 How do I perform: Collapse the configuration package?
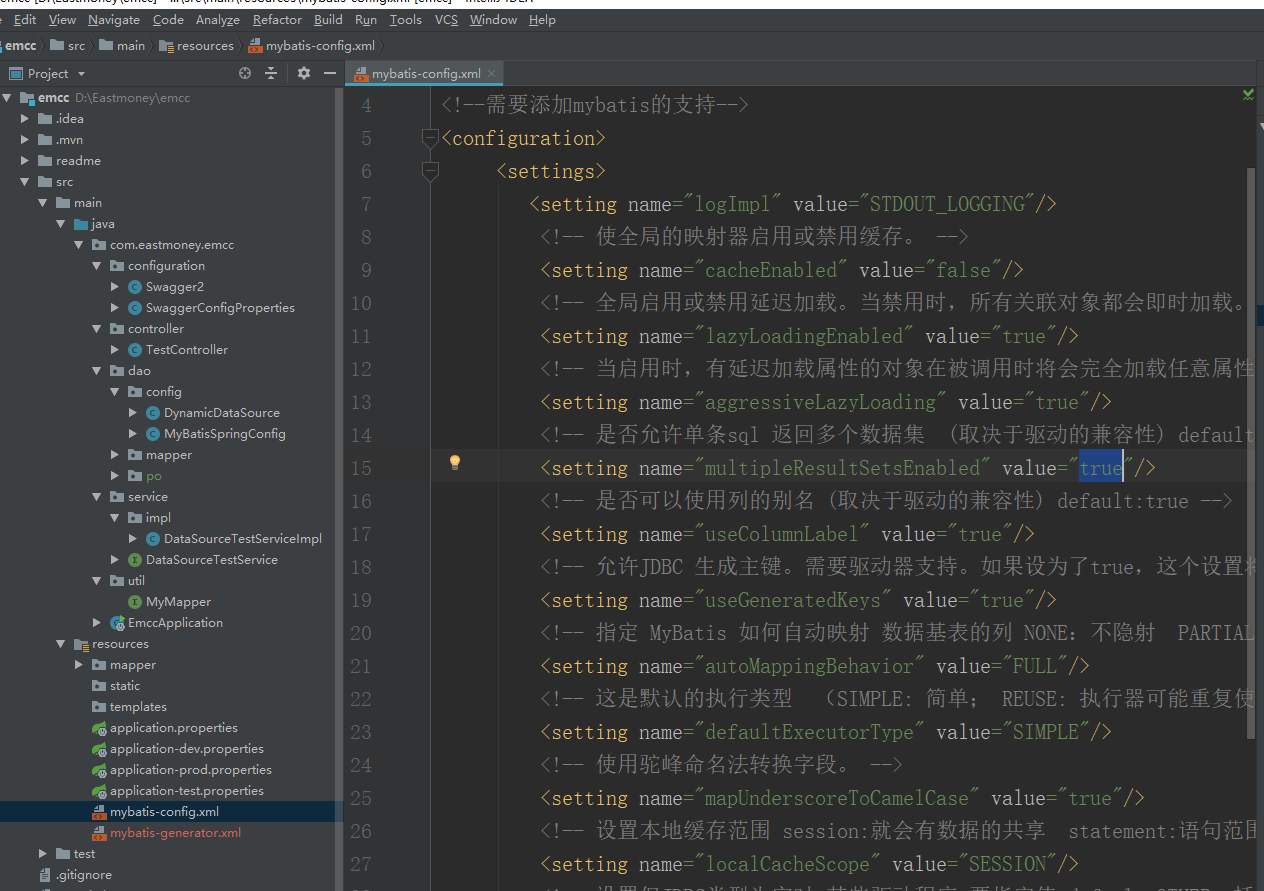[x=97, y=266]
